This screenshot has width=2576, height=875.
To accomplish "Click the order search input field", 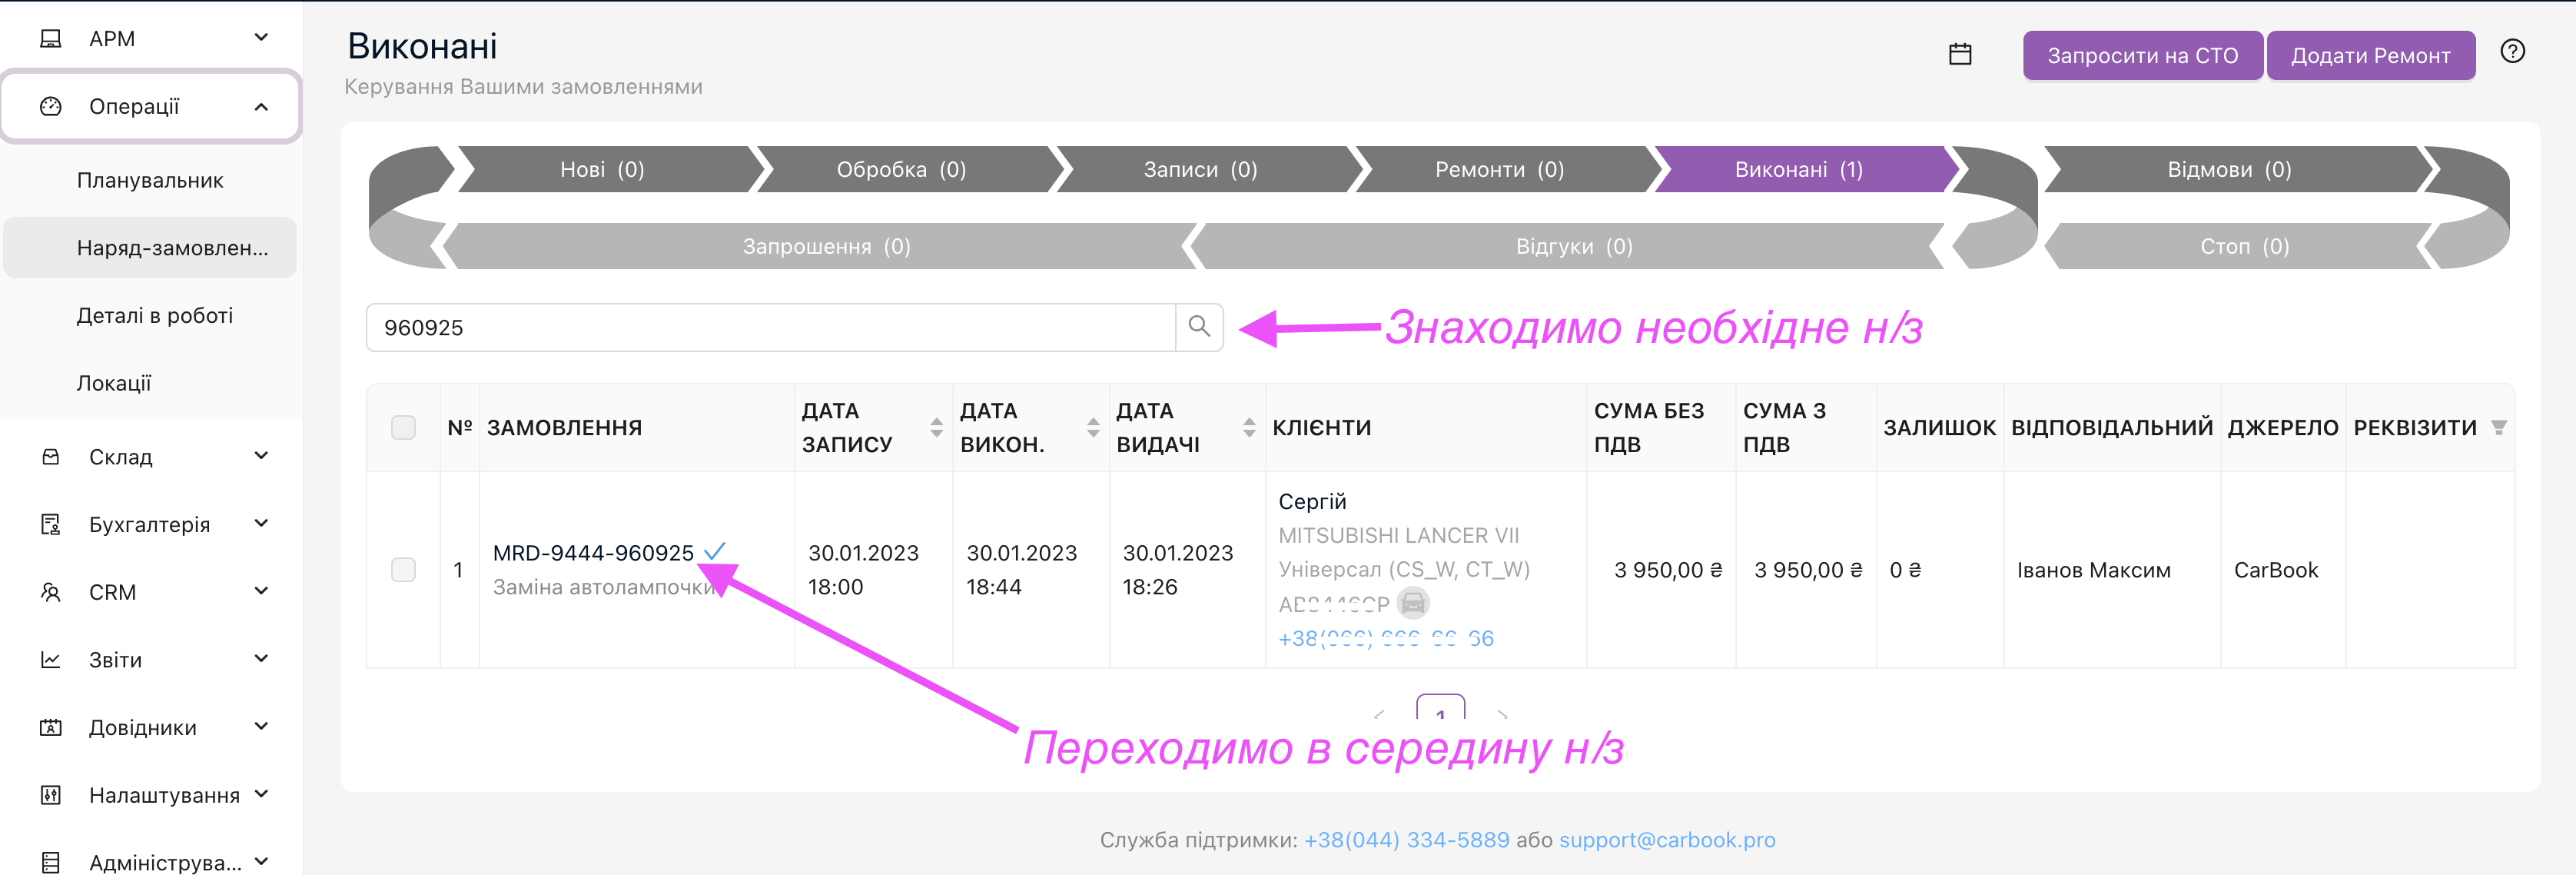I will [770, 328].
